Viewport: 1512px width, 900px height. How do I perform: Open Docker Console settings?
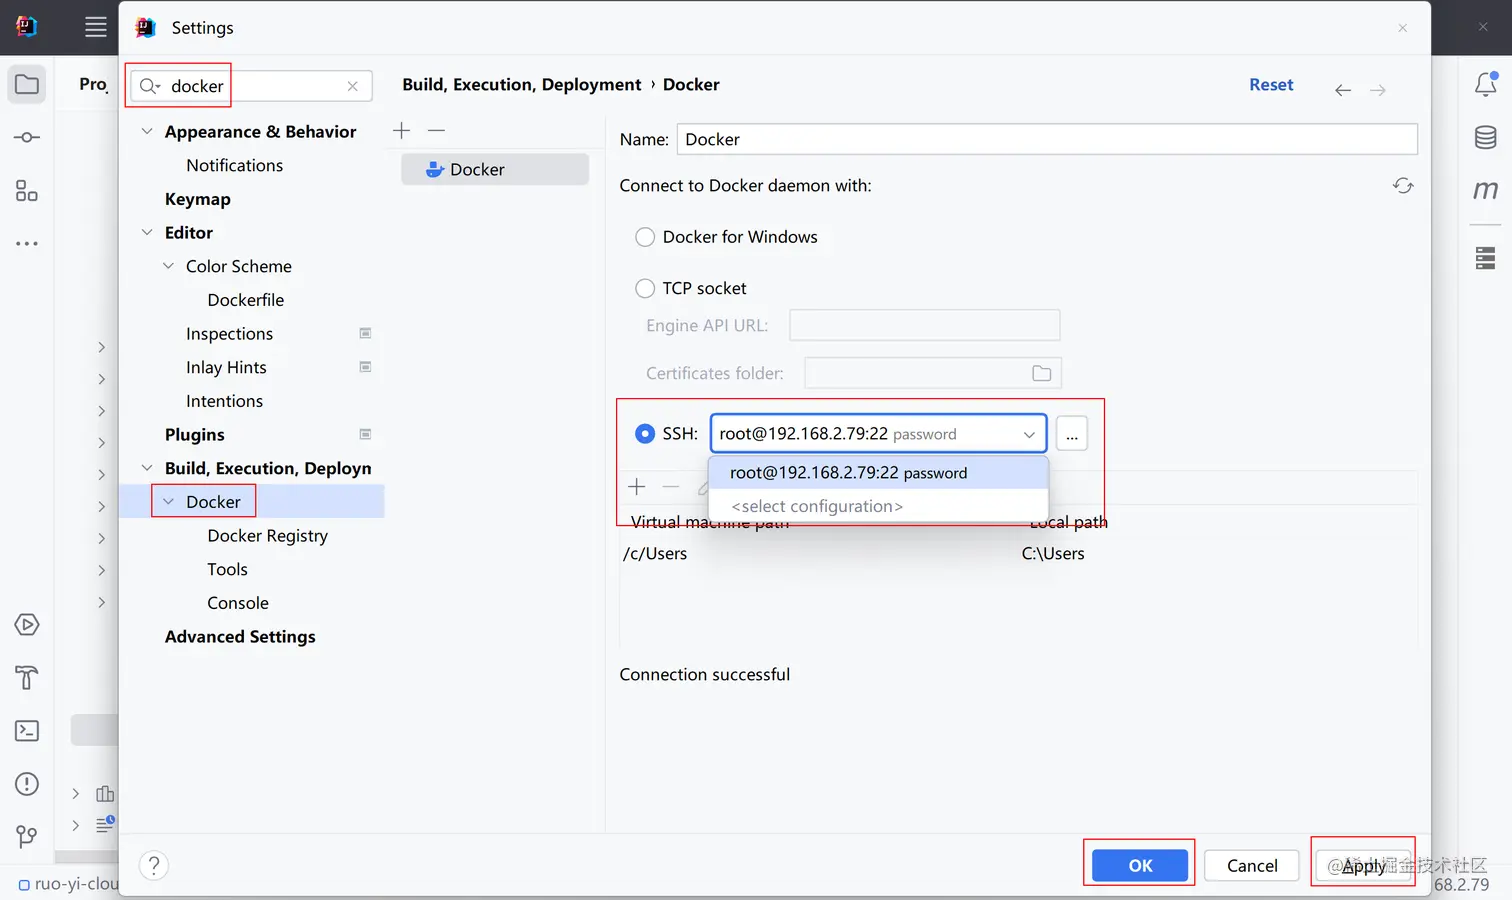[238, 603]
